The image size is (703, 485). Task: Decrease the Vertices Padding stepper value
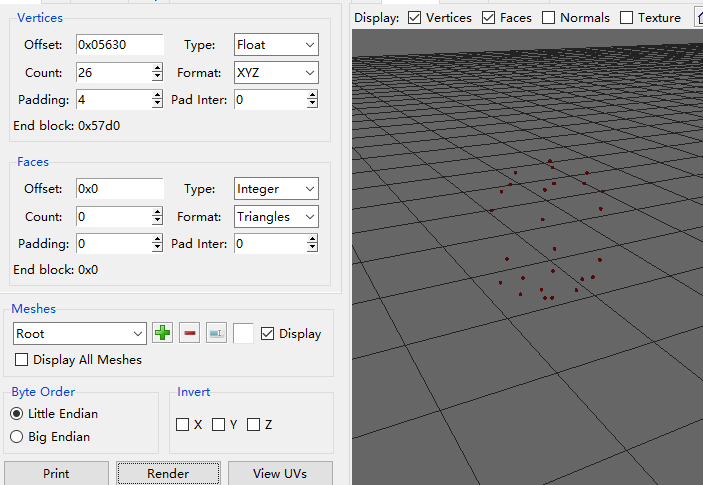point(157,105)
